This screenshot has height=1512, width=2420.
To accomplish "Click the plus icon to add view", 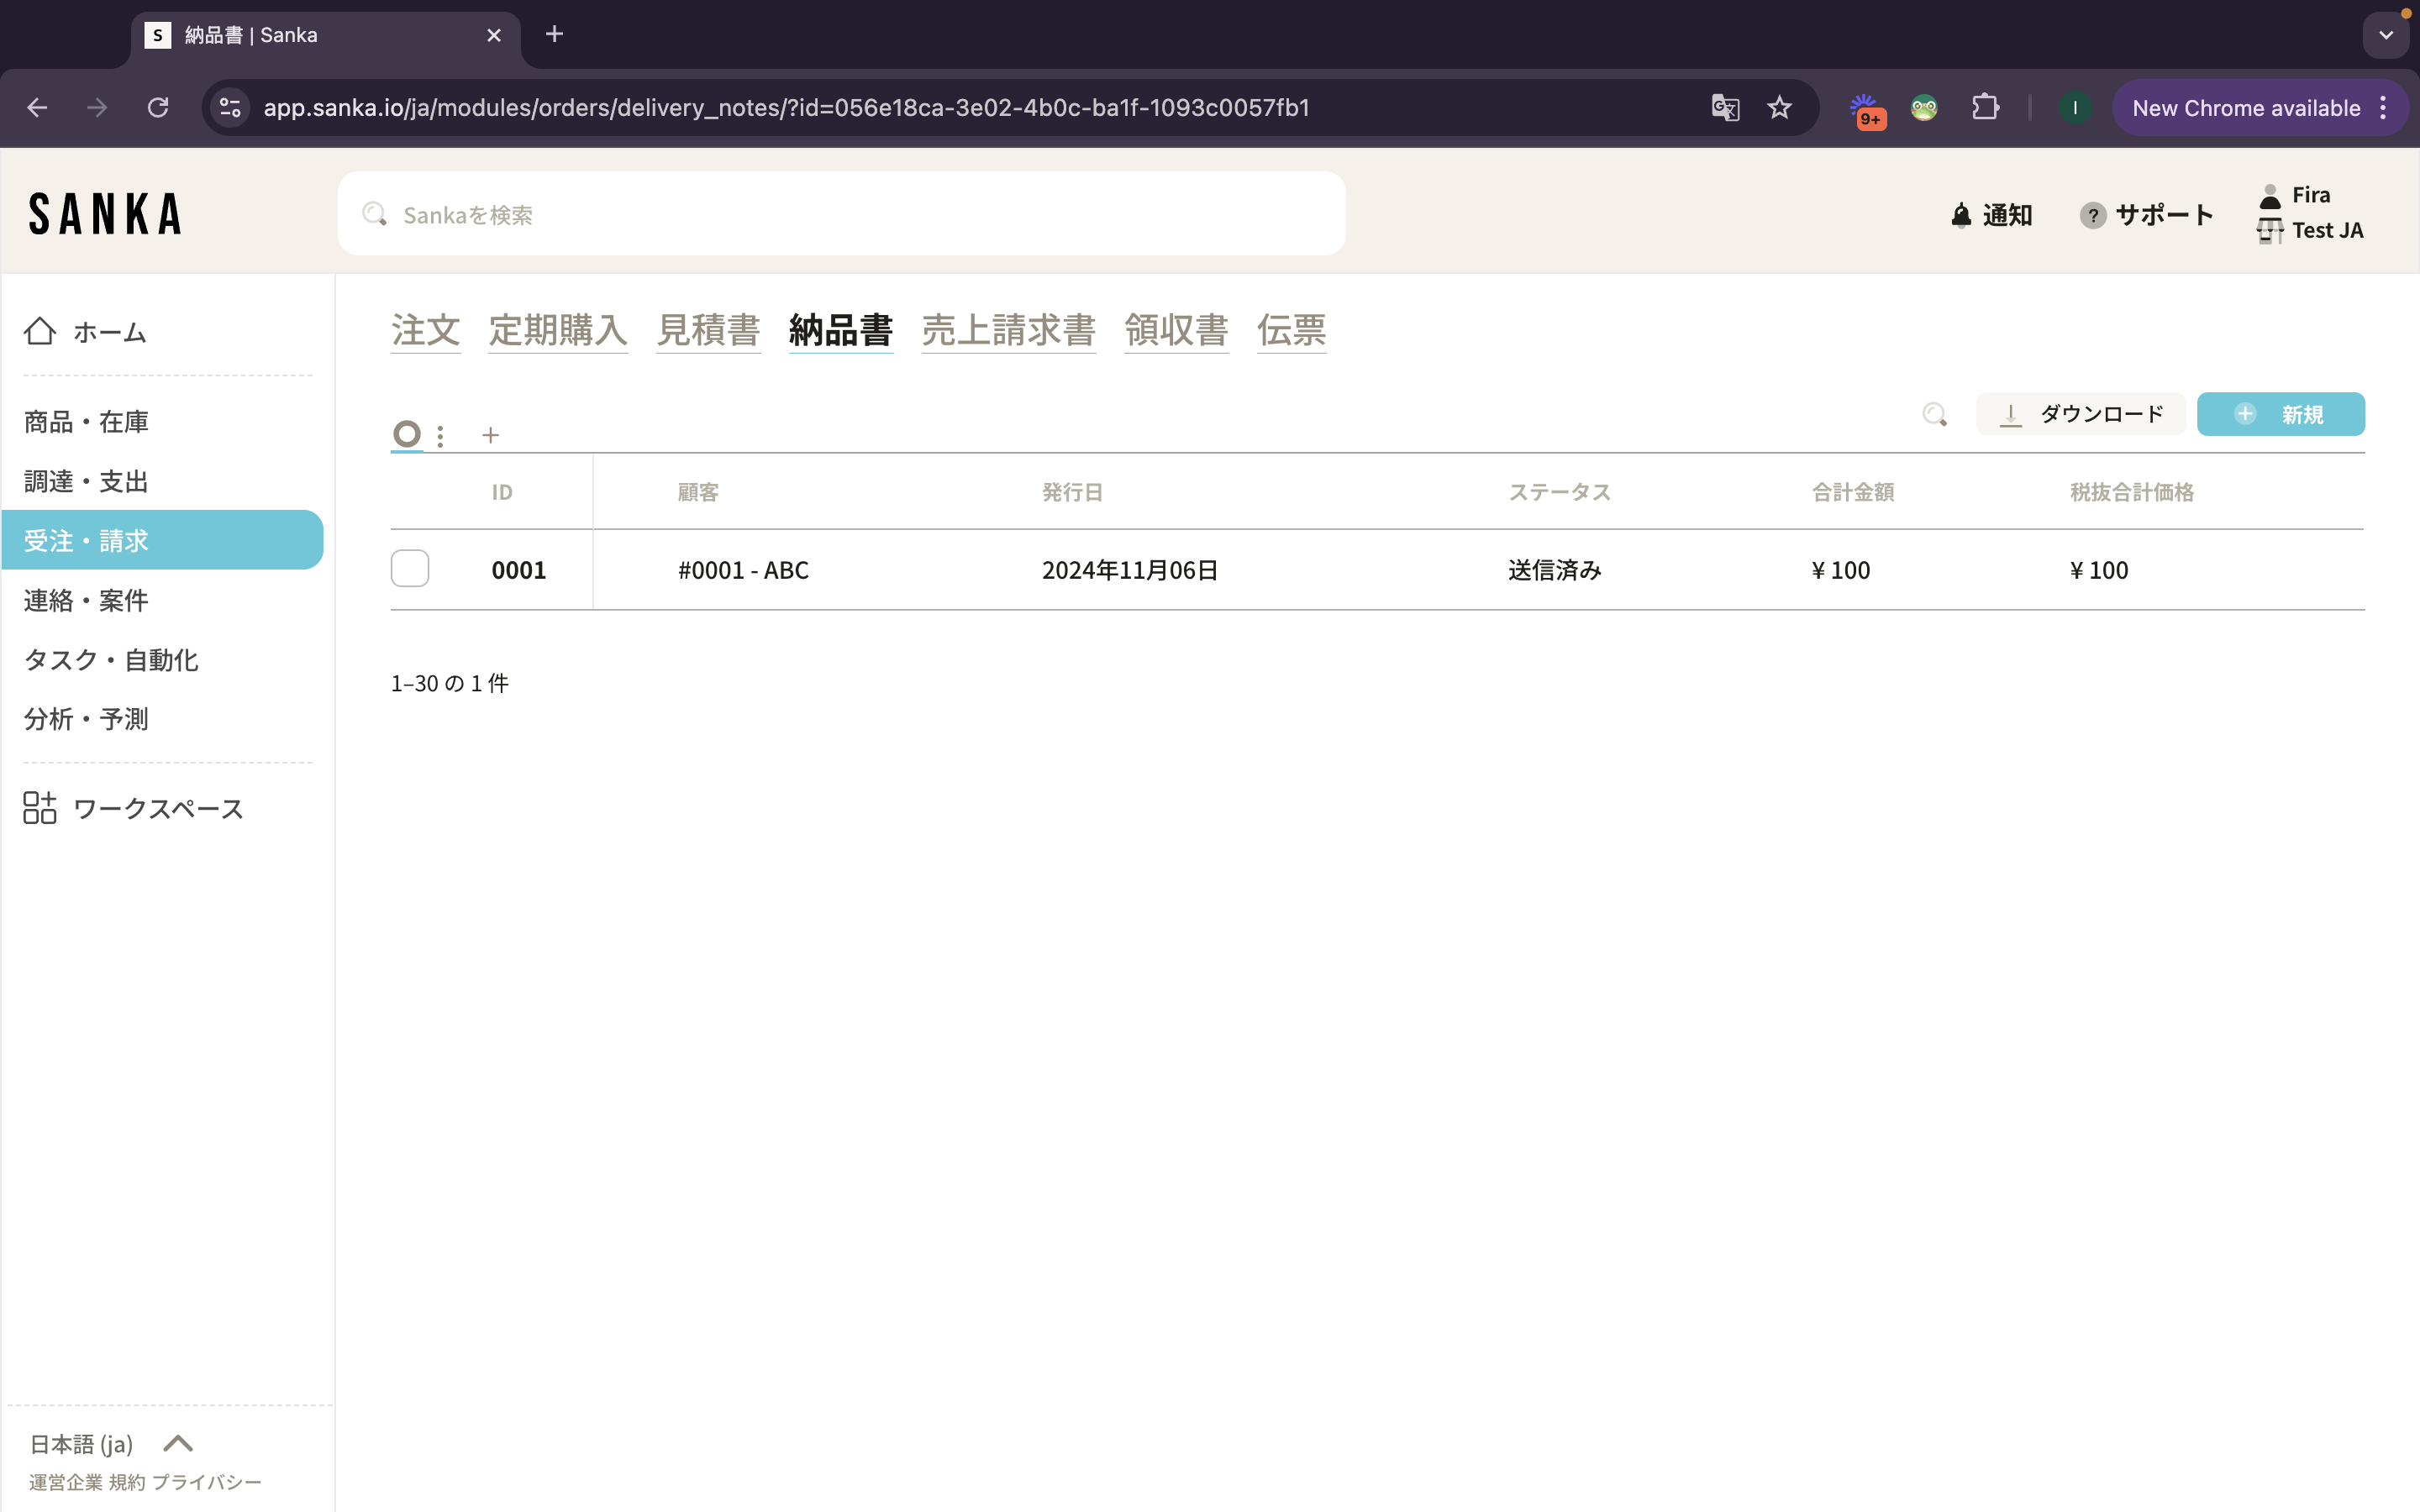I will pos(490,435).
